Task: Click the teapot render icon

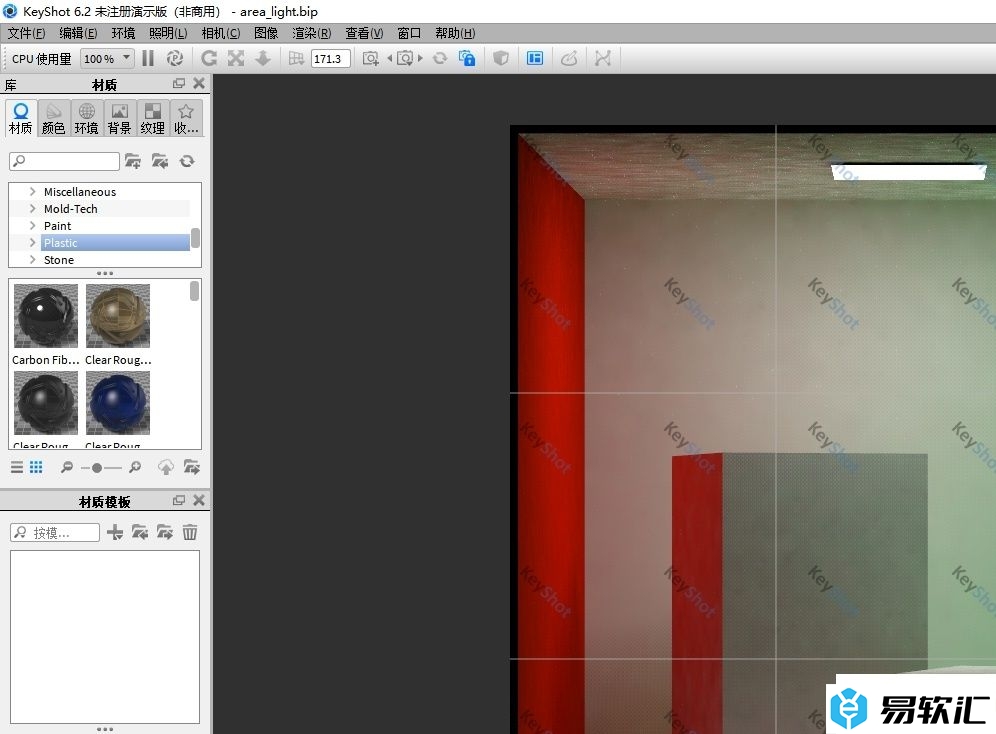Action: pos(569,58)
